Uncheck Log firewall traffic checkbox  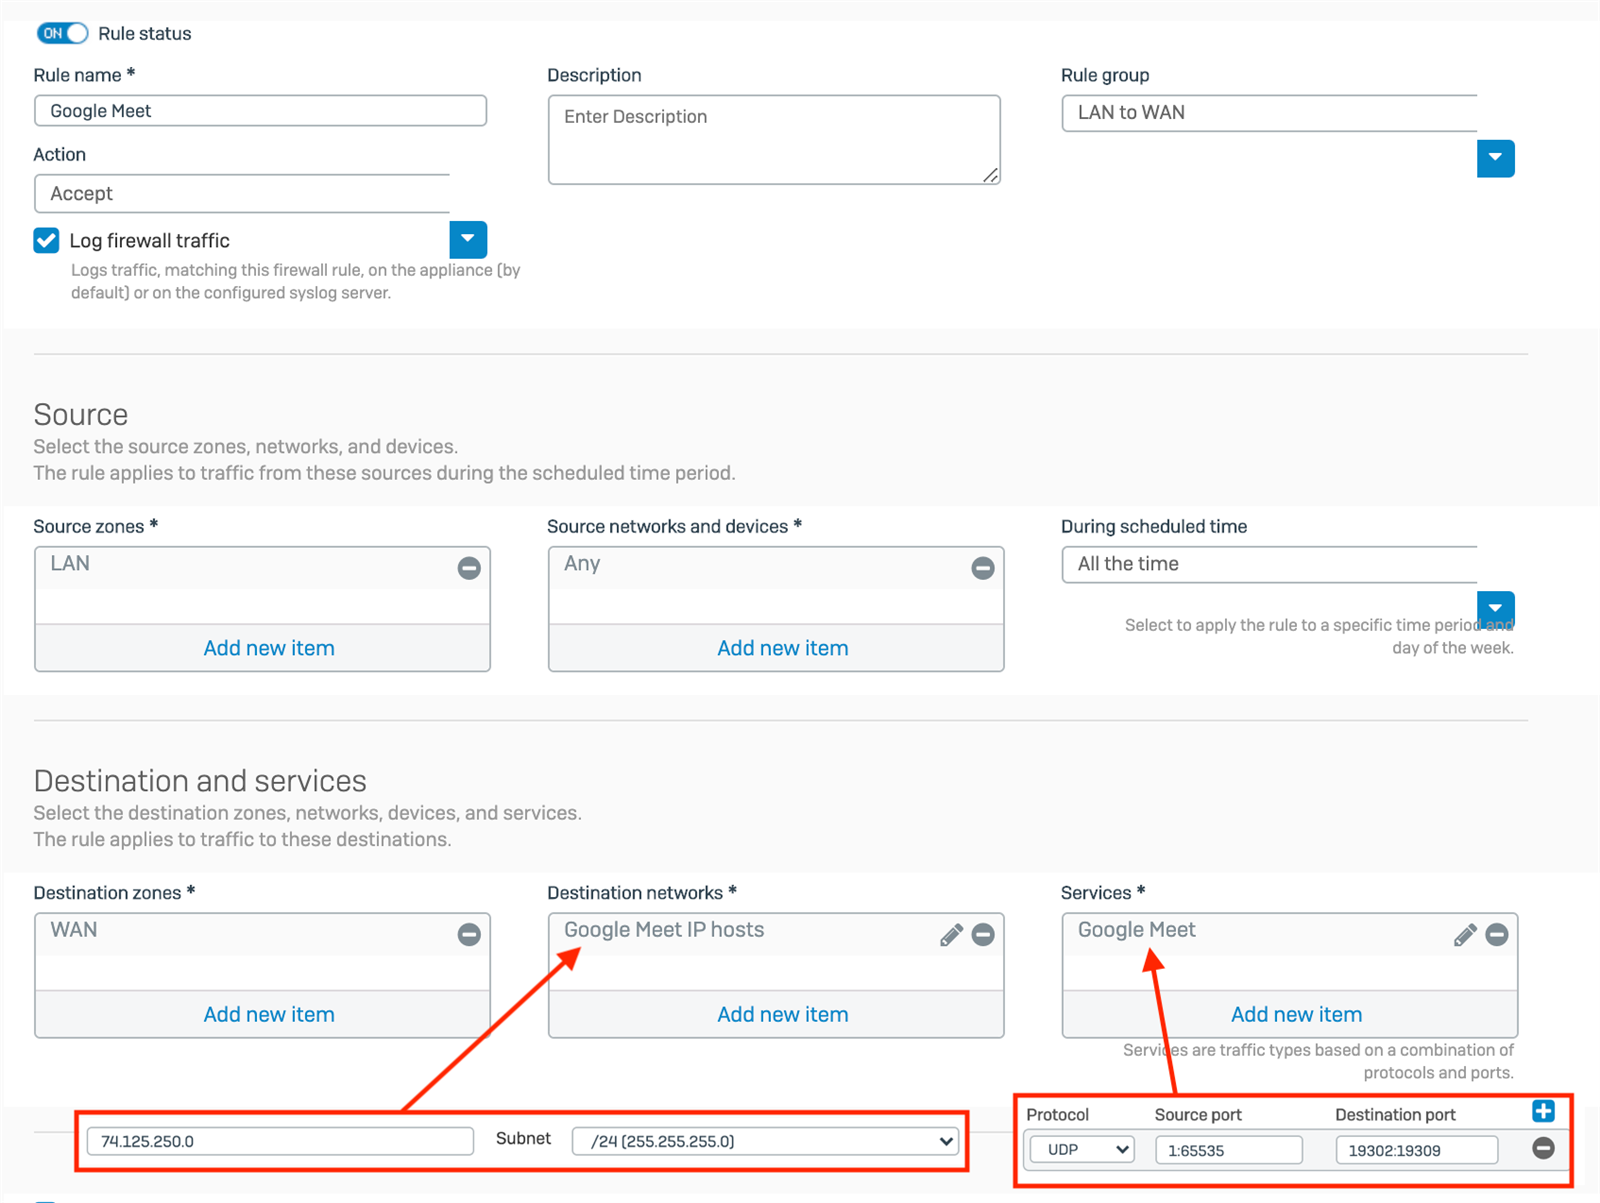pos(46,240)
